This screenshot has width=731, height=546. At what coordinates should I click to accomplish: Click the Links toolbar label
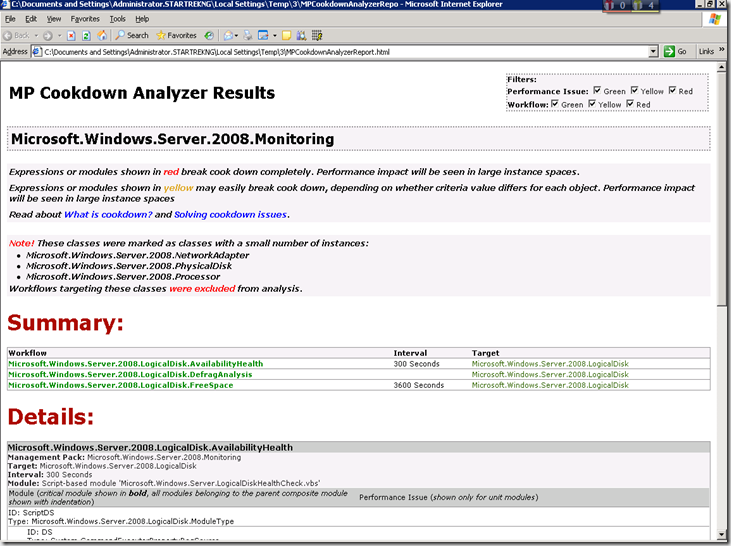(x=706, y=51)
